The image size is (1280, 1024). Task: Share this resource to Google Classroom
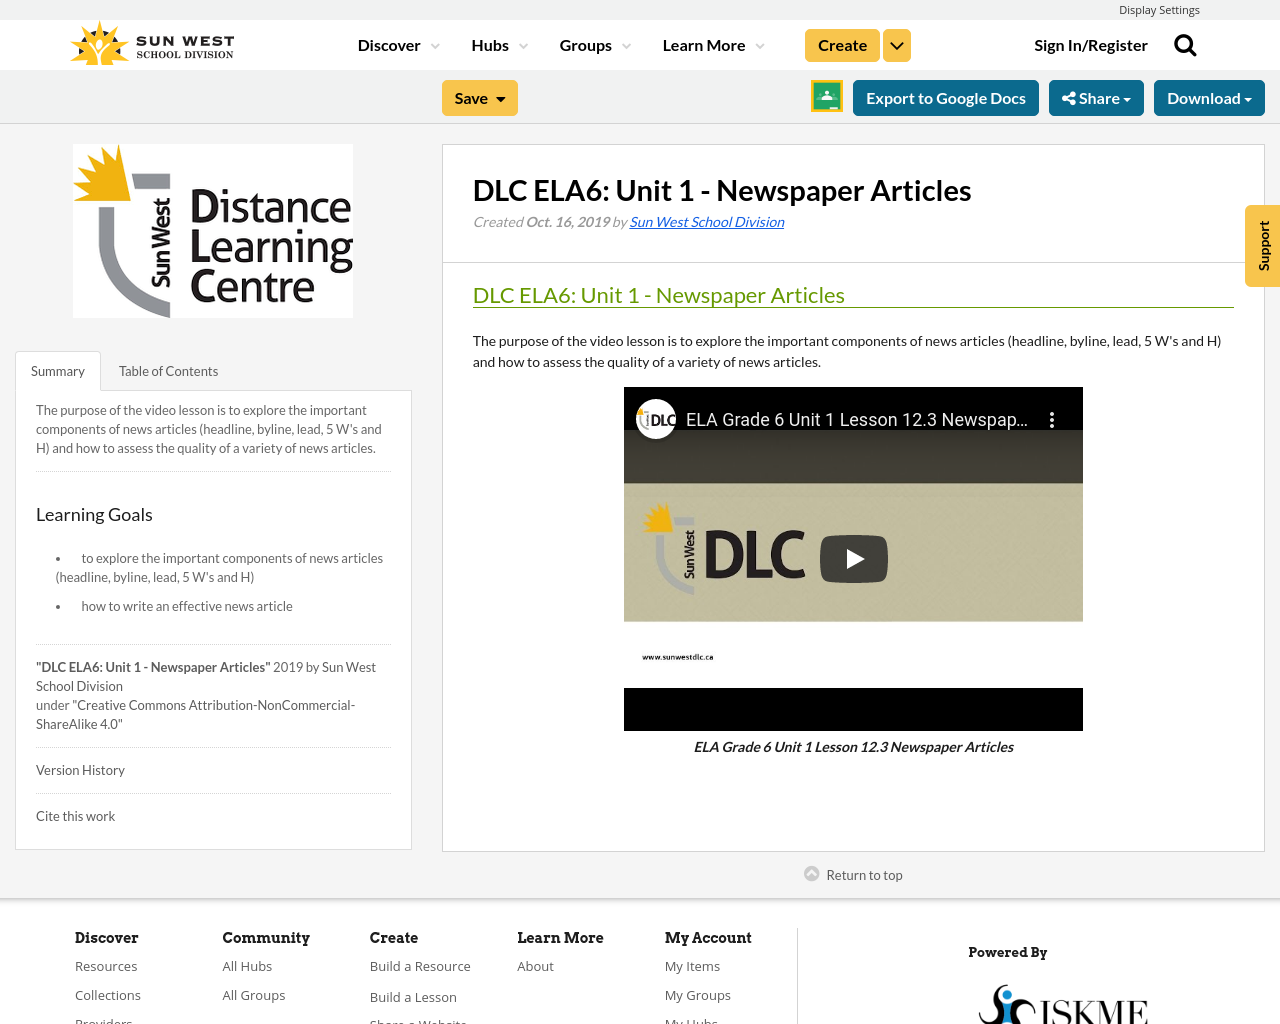pyautogui.click(x=826, y=97)
